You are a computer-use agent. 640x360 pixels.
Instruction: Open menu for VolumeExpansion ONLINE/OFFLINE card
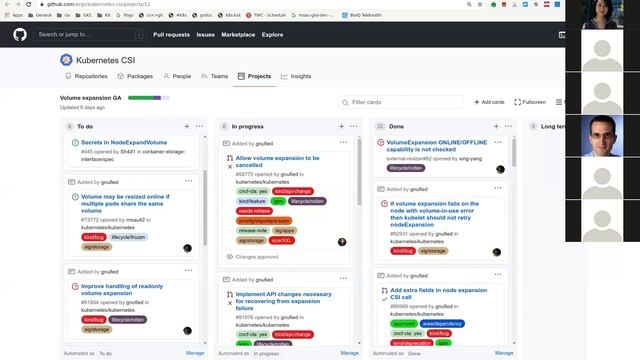pos(498,142)
